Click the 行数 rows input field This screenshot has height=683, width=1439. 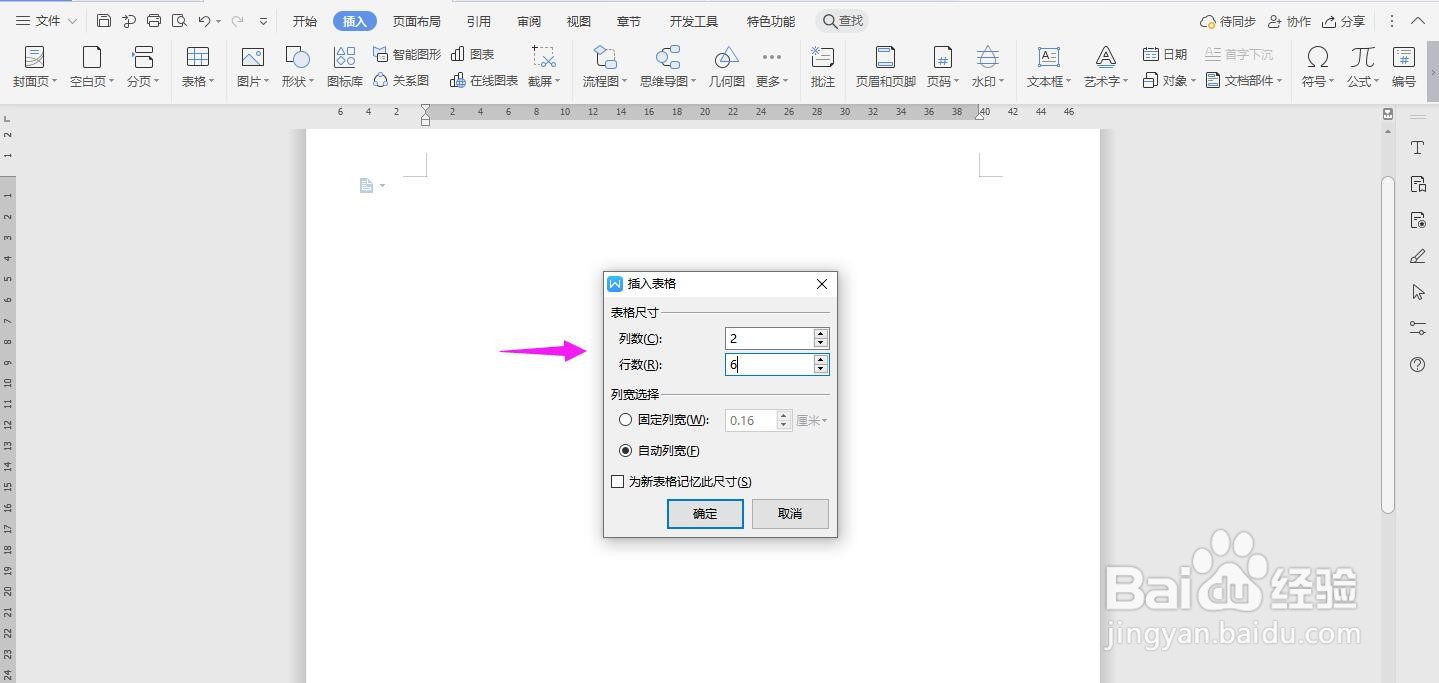[769, 365]
